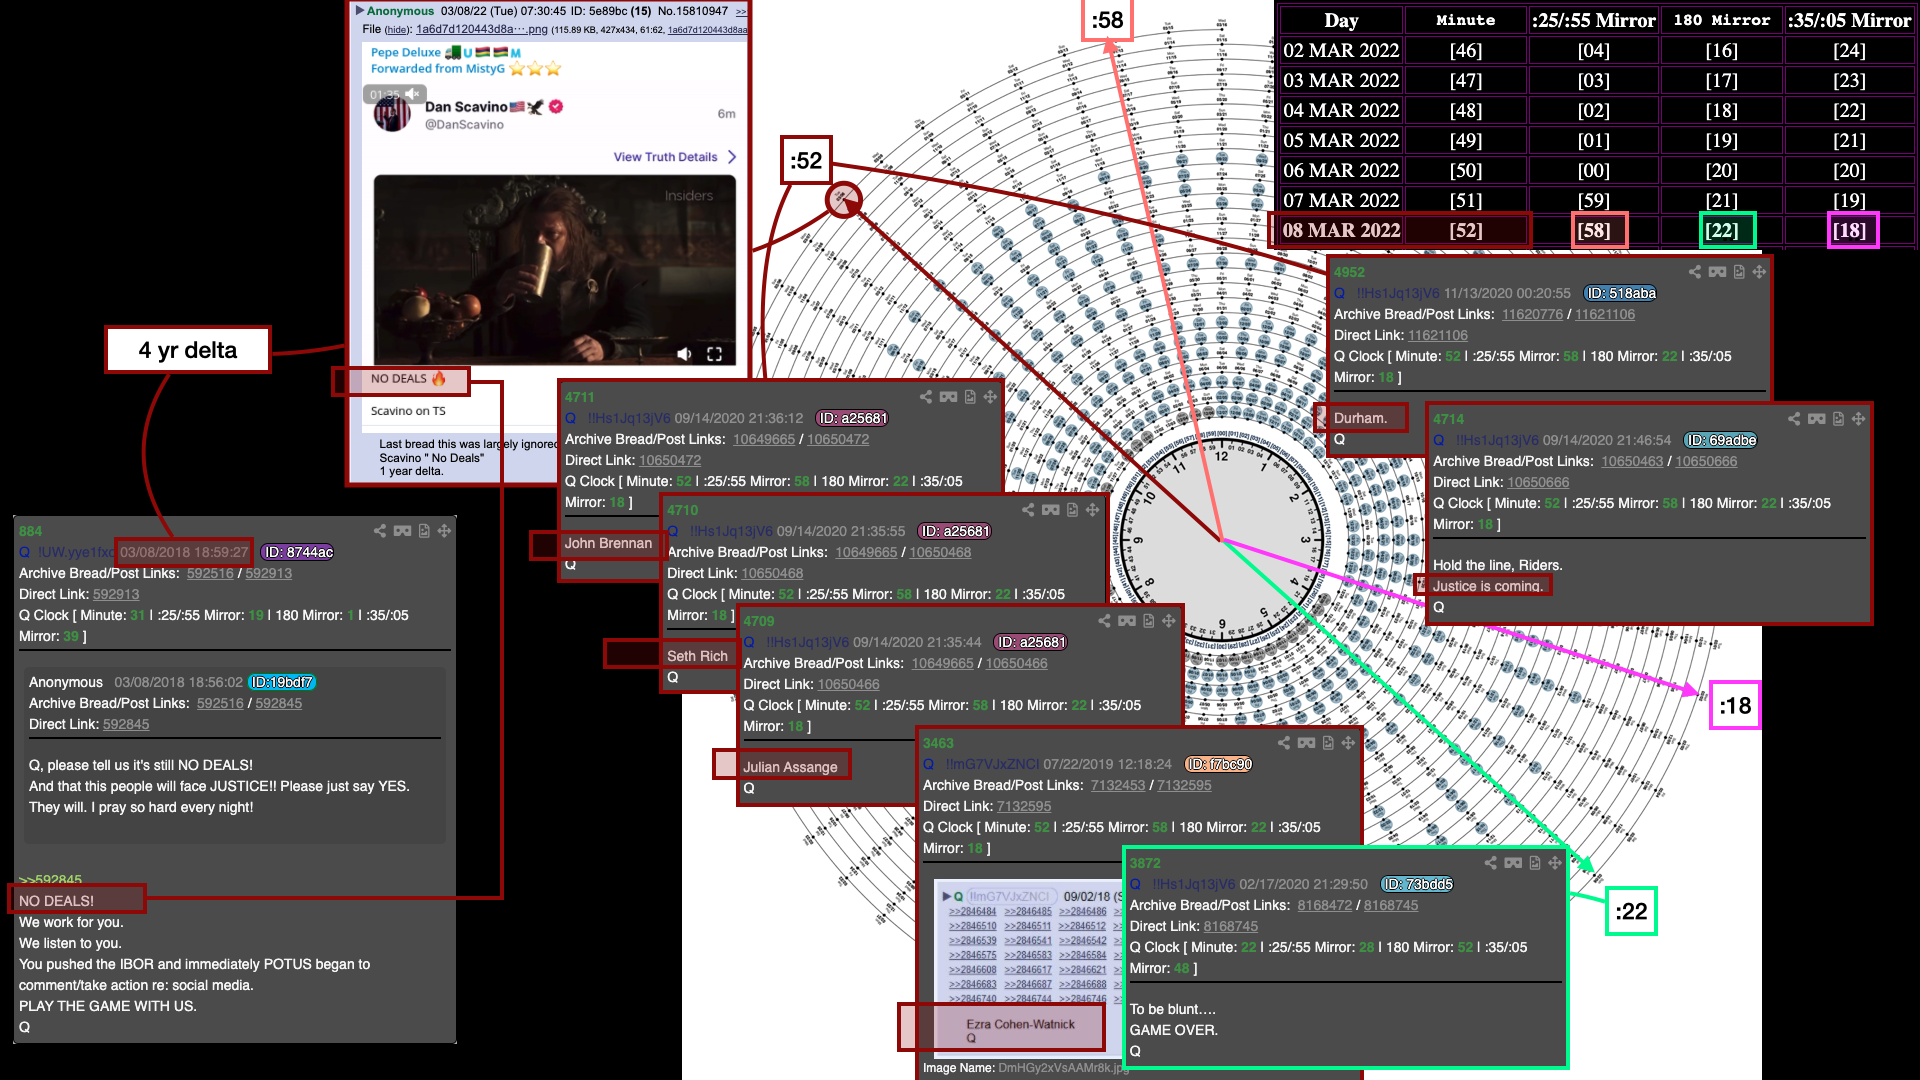Click VR goggles icon on post 3872
Viewport: 1920px width, 1080px height.
(1513, 863)
